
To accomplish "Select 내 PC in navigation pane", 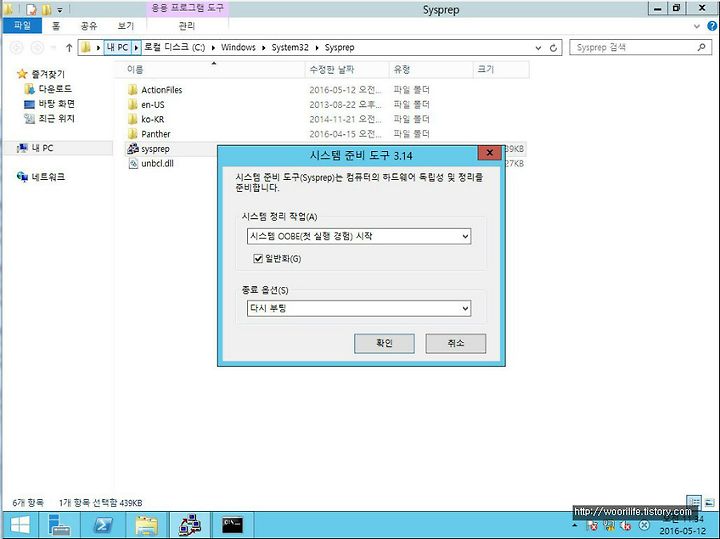I will tap(42, 148).
